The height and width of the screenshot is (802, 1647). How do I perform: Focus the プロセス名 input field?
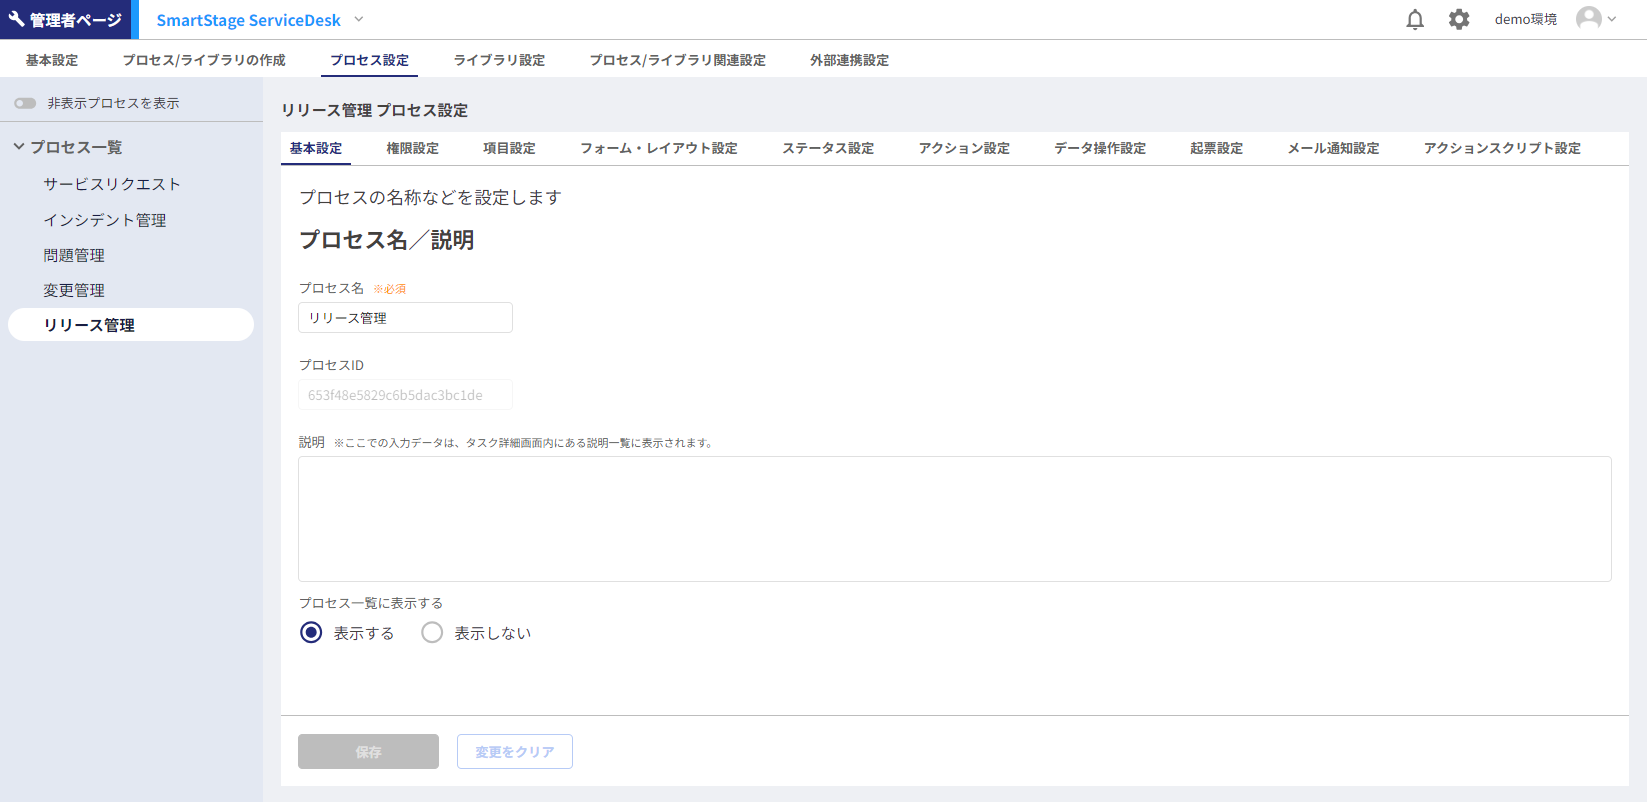405,318
